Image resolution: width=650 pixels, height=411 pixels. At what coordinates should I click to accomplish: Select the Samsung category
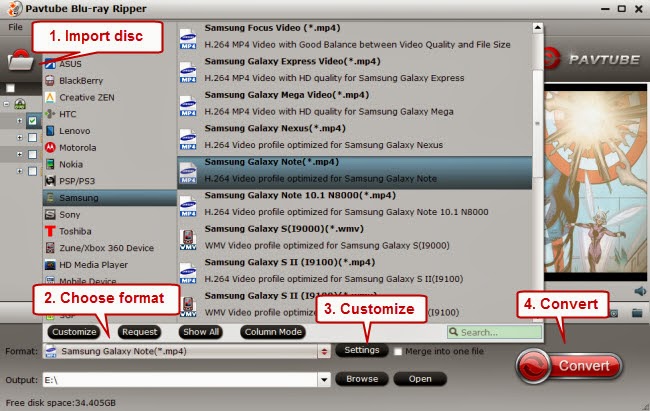109,198
